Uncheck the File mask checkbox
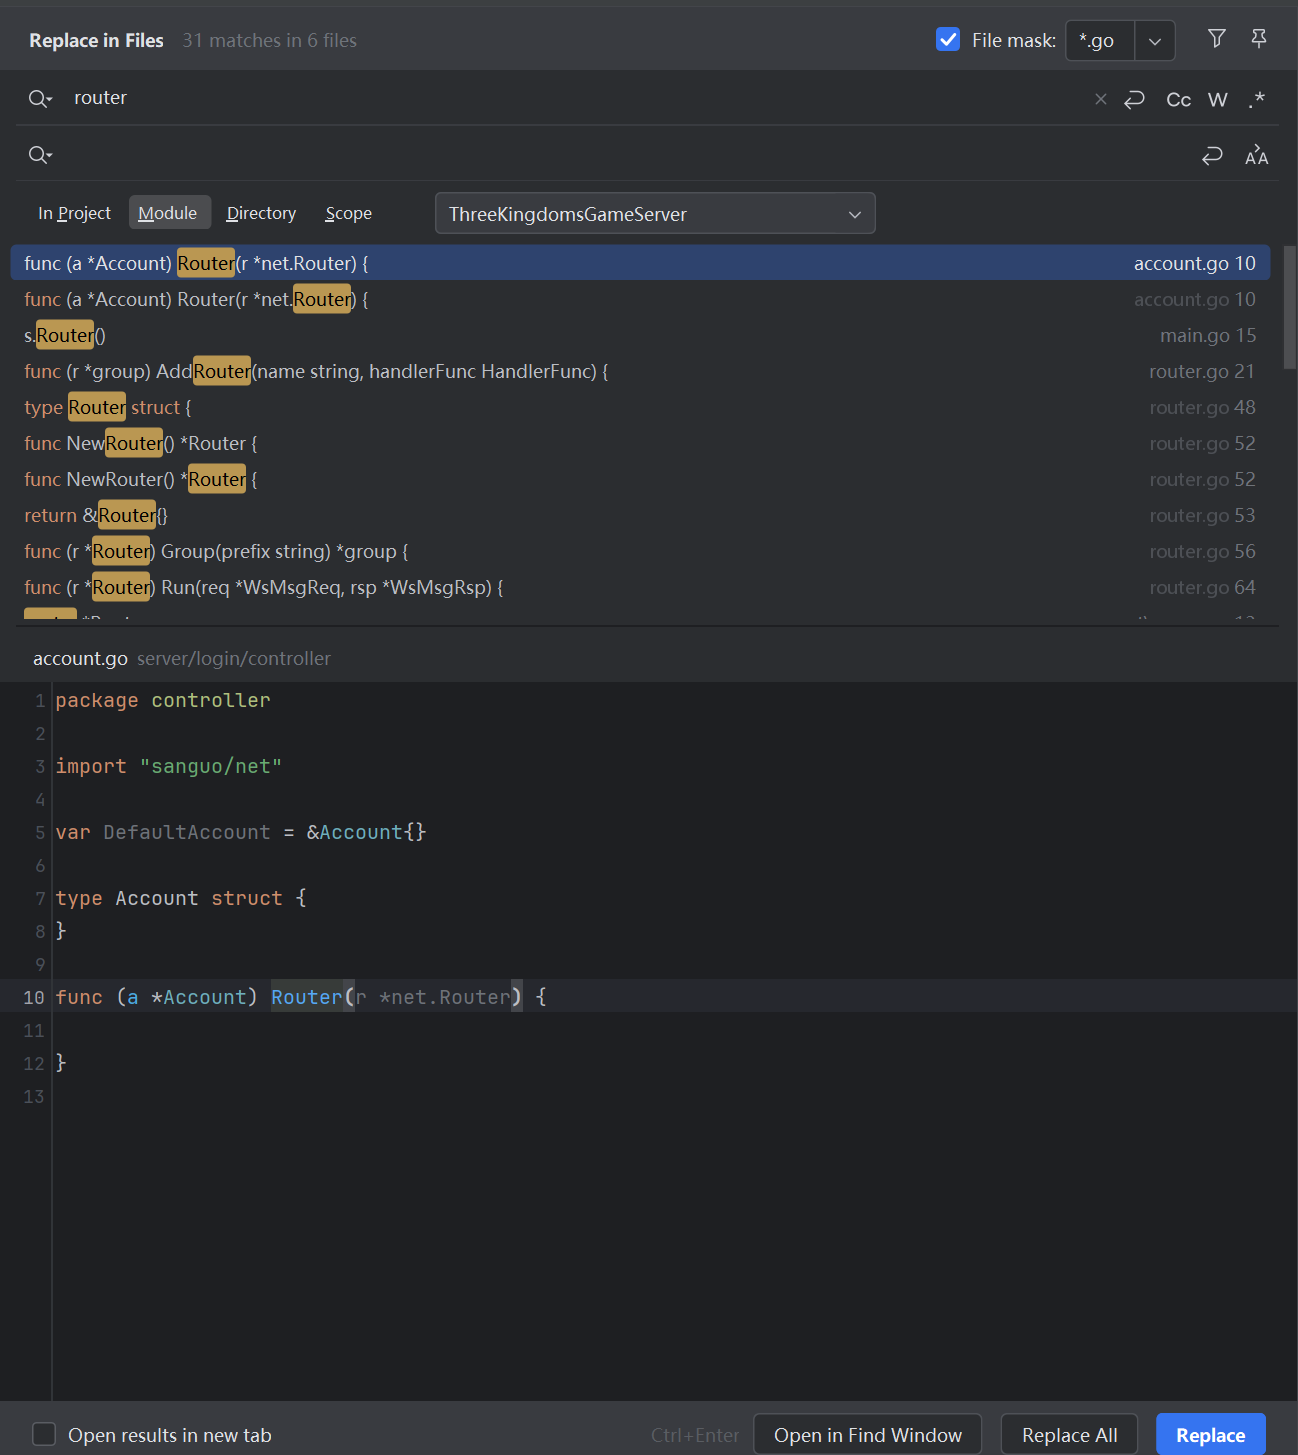Image resolution: width=1298 pixels, height=1455 pixels. 947,39
